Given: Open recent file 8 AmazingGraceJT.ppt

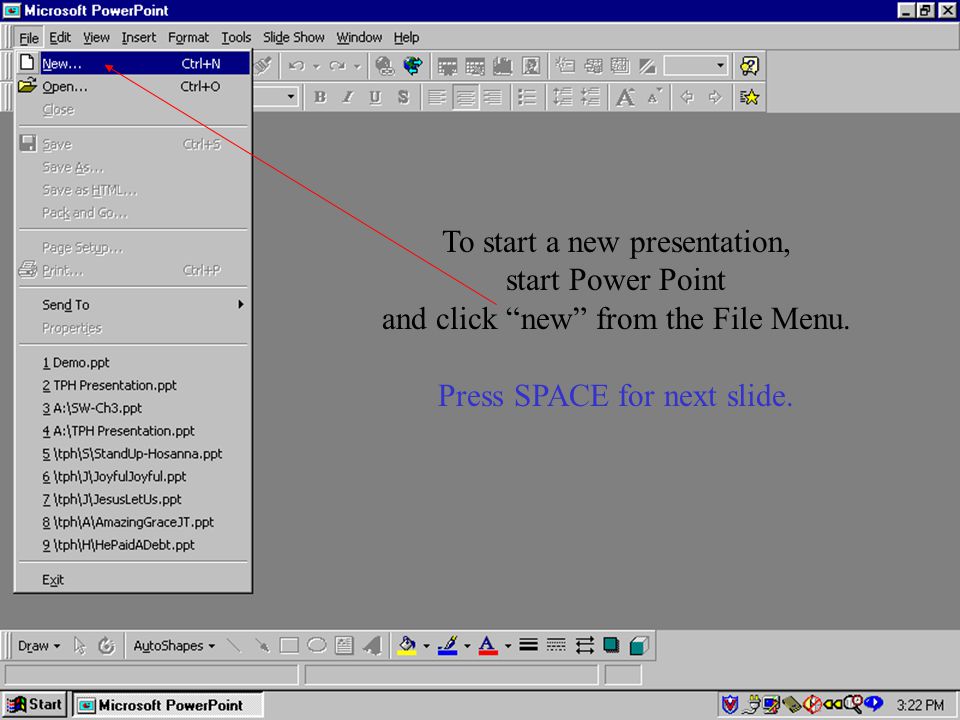Looking at the screenshot, I should 133,522.
